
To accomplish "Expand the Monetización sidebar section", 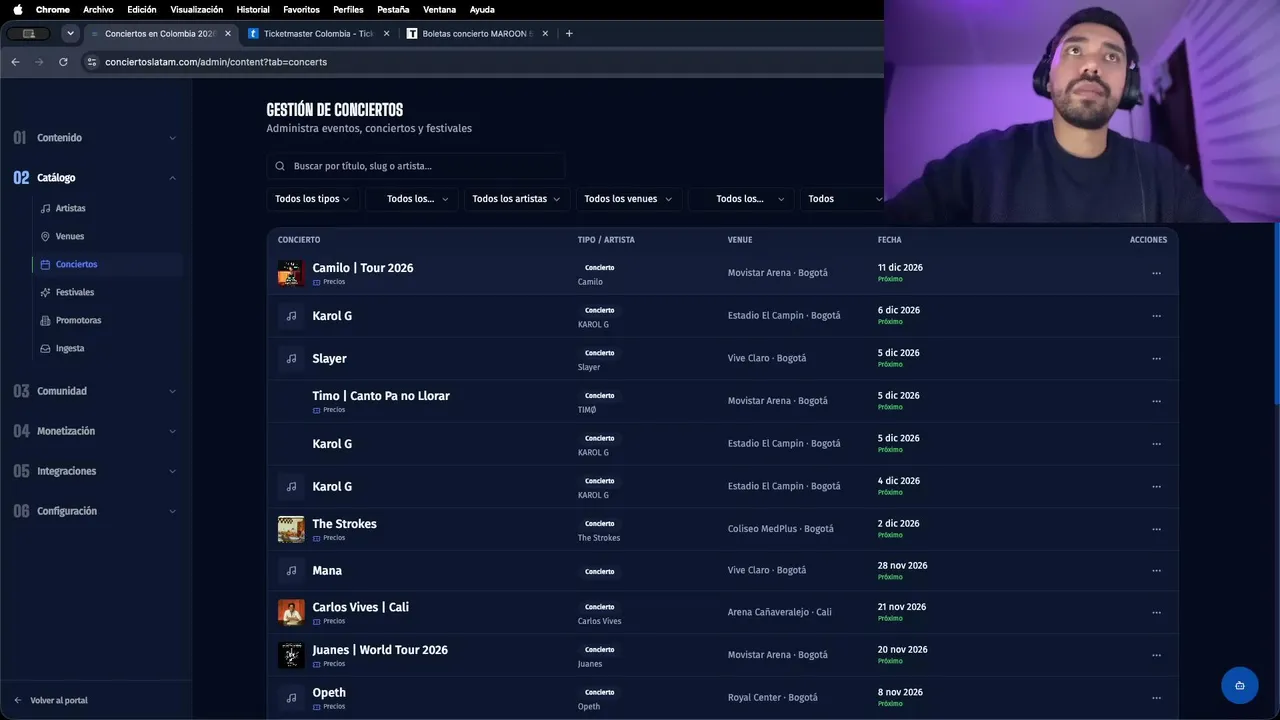I will pyautogui.click(x=95, y=431).
